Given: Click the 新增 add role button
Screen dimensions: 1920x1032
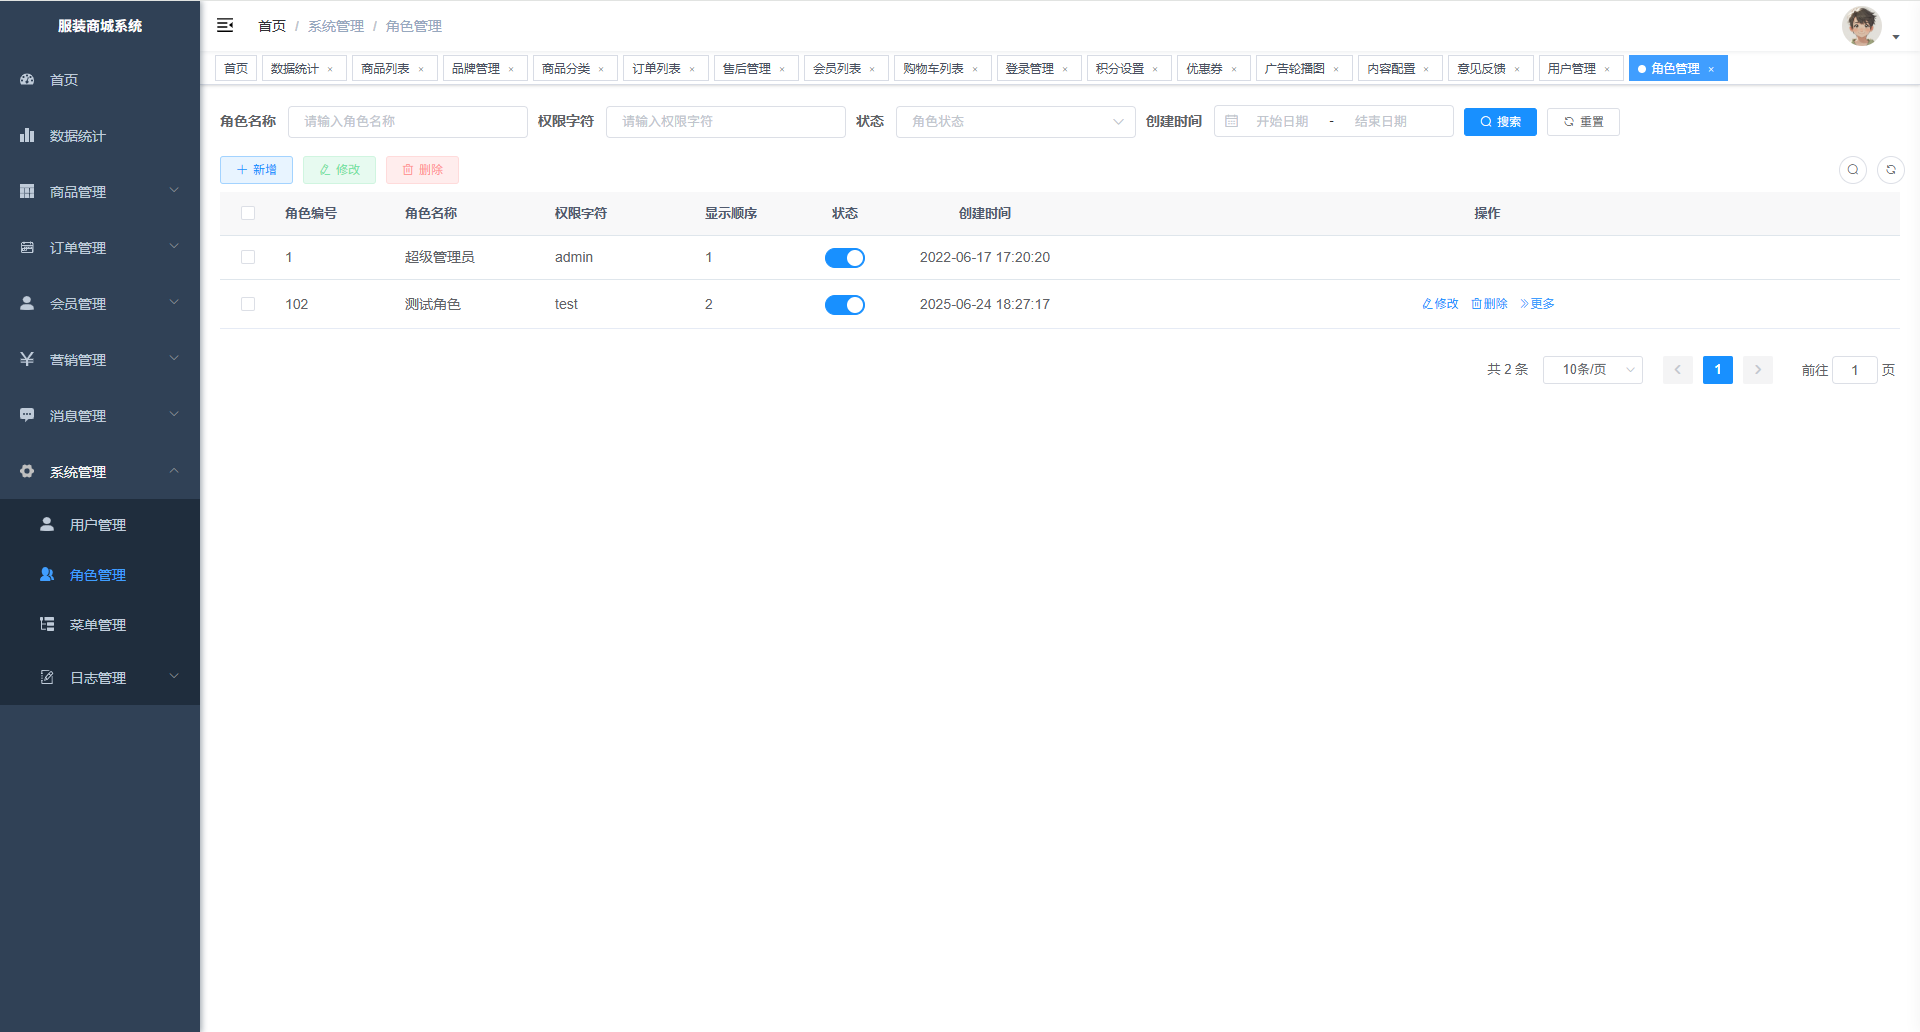Looking at the screenshot, I should [x=256, y=170].
